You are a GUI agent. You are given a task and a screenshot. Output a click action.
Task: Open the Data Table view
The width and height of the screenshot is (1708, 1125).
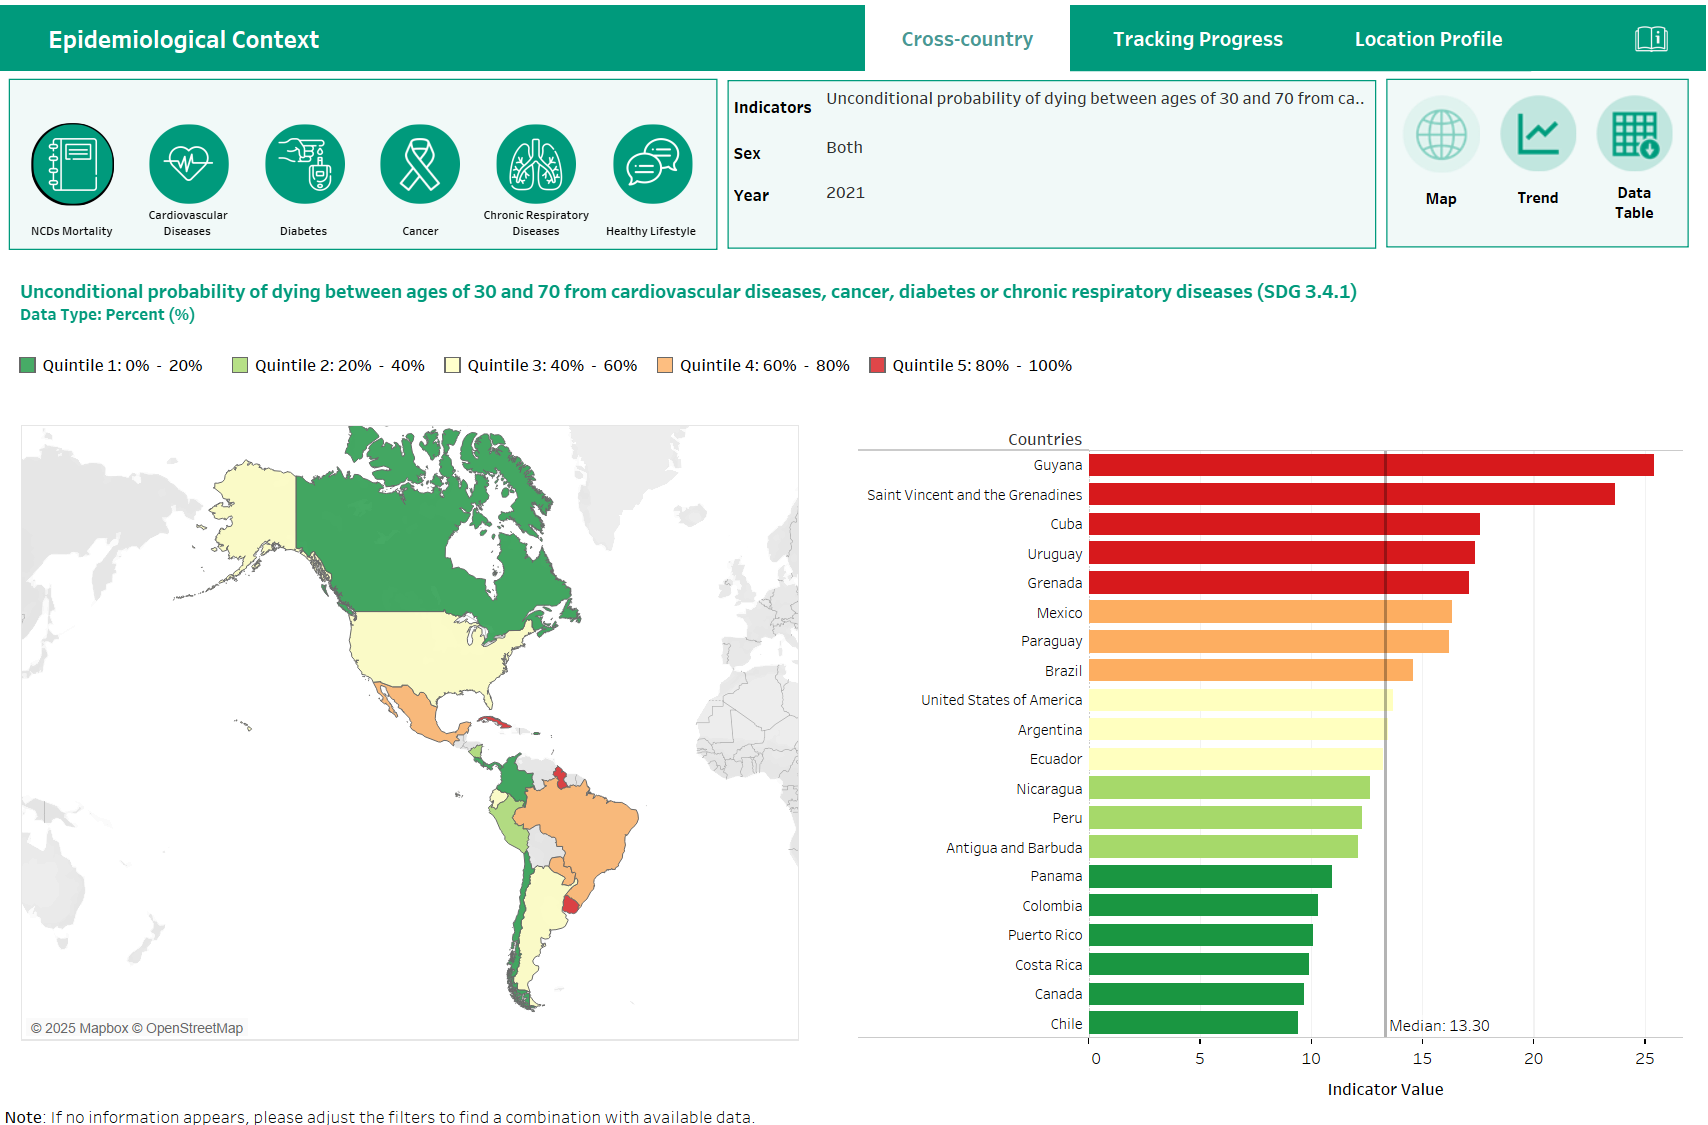point(1634,133)
